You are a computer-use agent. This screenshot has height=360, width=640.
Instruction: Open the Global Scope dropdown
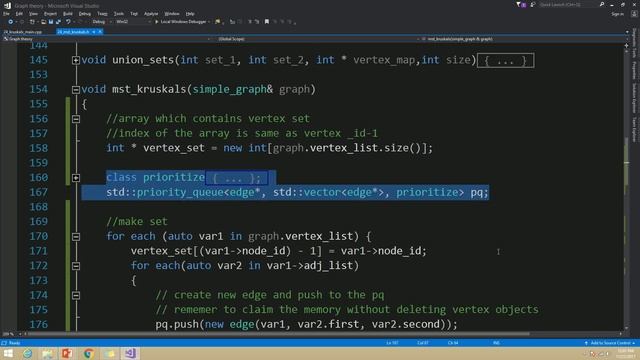(316, 39)
